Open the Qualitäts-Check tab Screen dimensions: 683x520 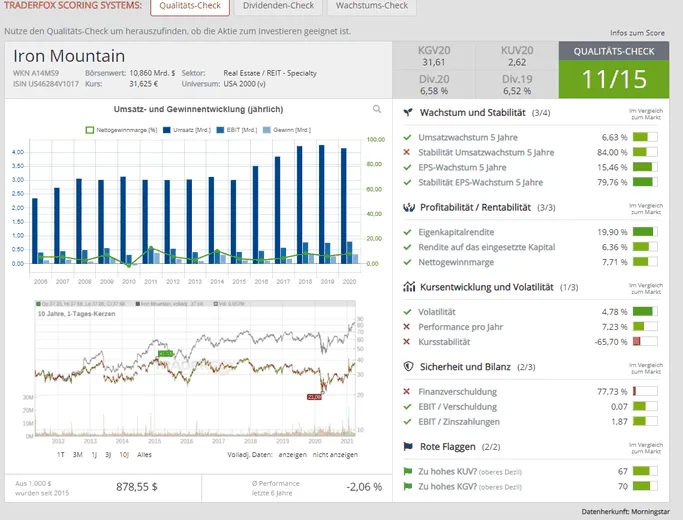[x=190, y=6]
